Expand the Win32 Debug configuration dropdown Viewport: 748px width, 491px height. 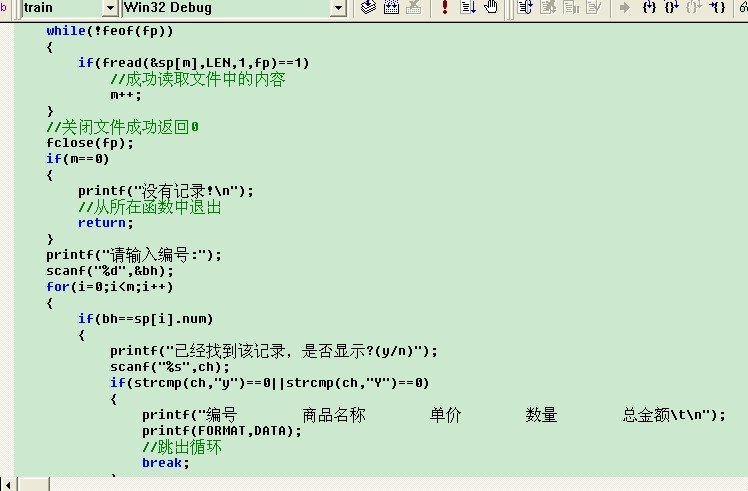click(x=338, y=8)
